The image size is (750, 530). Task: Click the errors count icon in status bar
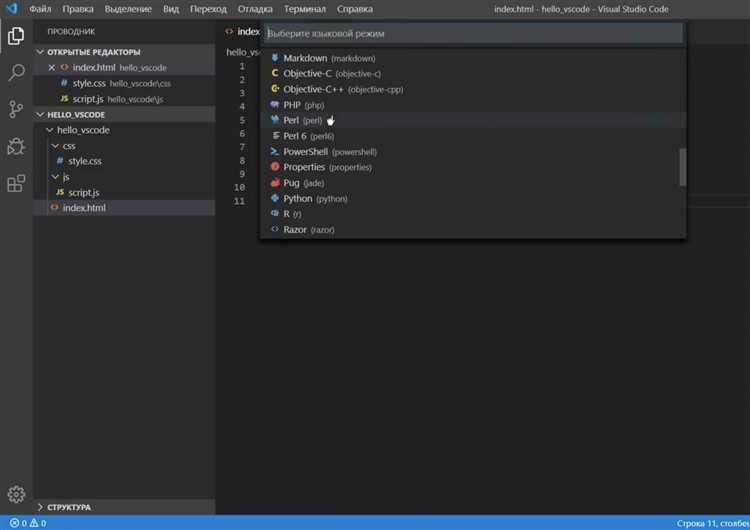tap(13, 523)
